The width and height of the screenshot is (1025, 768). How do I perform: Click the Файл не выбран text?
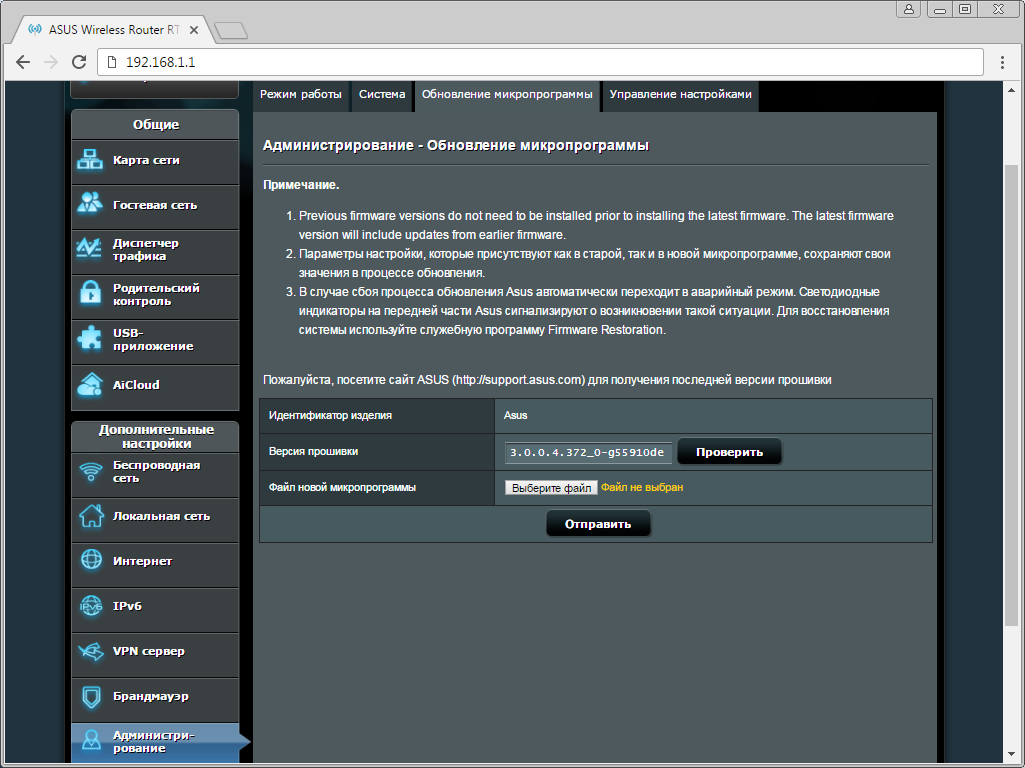pyautogui.click(x=642, y=488)
